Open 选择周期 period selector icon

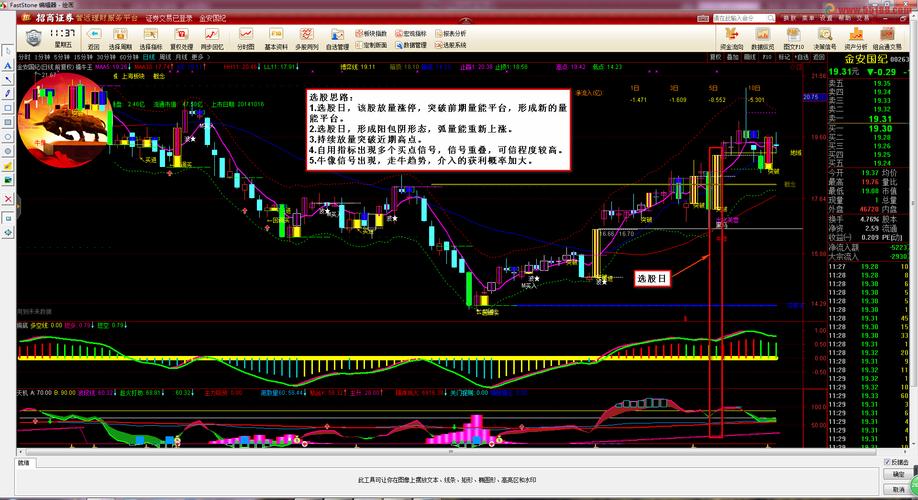(120, 35)
